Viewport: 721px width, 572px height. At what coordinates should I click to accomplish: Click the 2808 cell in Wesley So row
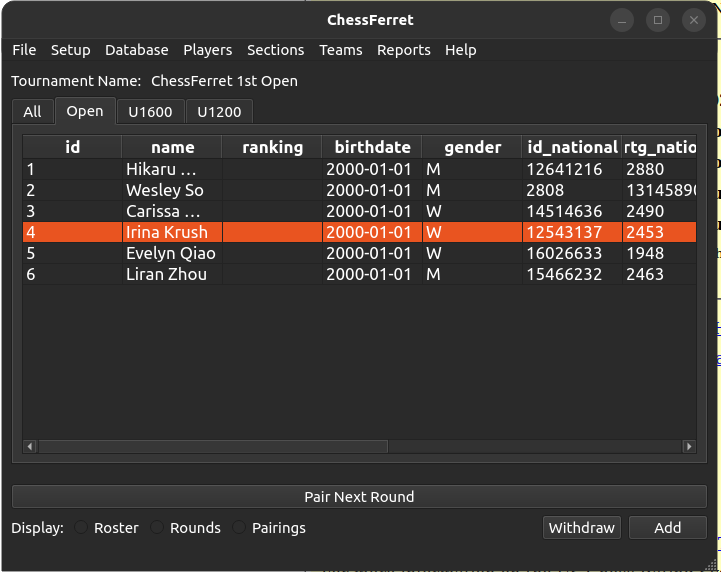[x=572, y=190]
